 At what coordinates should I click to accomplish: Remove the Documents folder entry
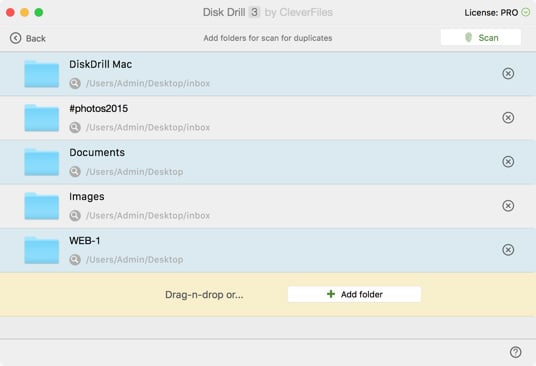coord(508,162)
